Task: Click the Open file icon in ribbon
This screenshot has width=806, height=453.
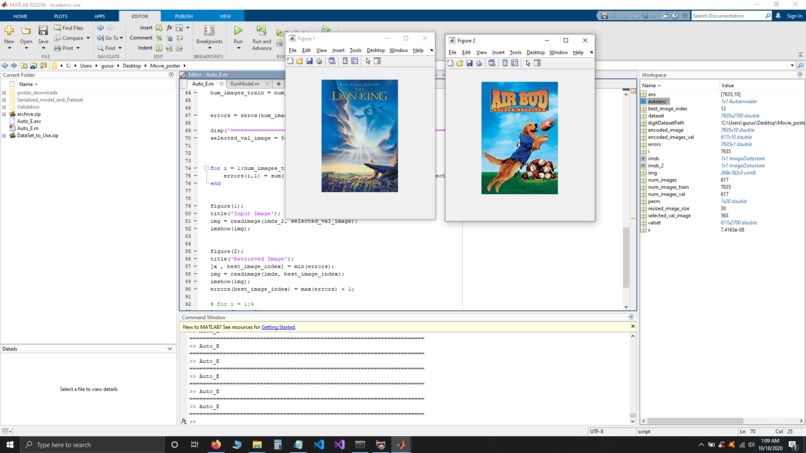Action: (26, 31)
